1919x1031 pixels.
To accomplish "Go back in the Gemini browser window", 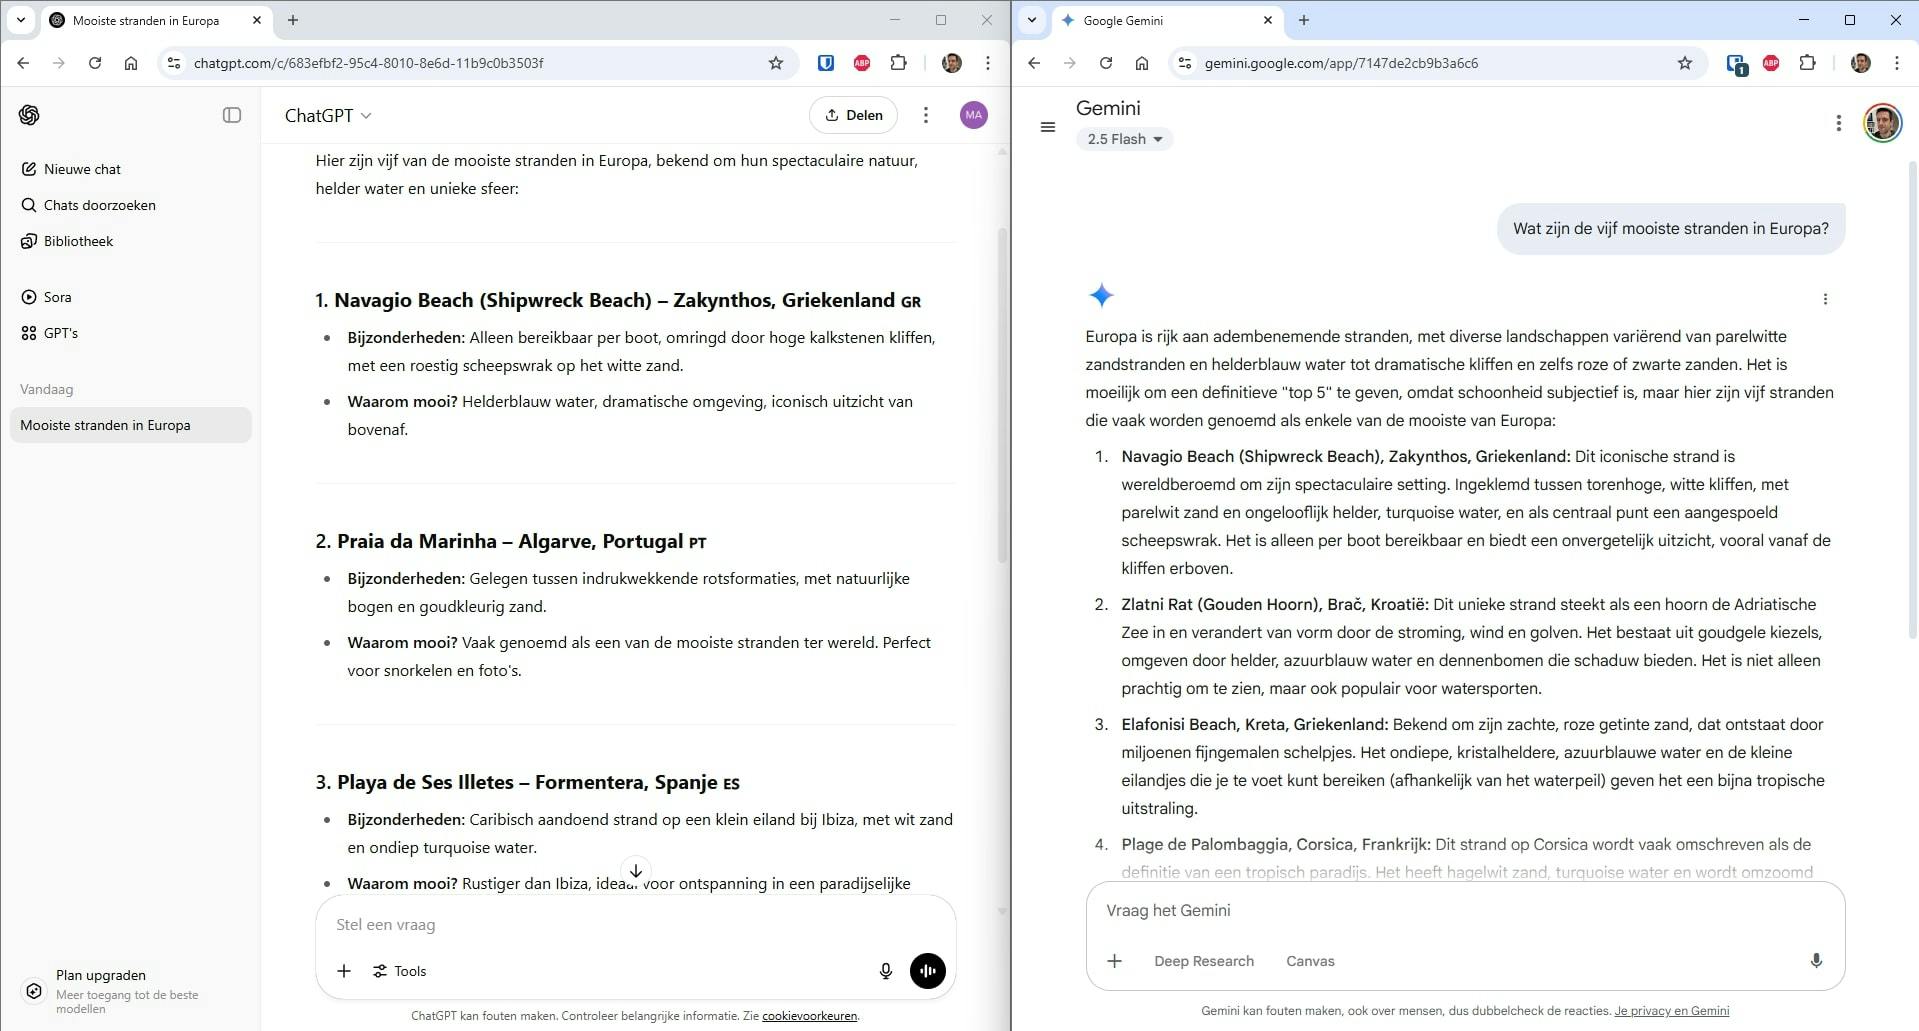I will (1034, 63).
